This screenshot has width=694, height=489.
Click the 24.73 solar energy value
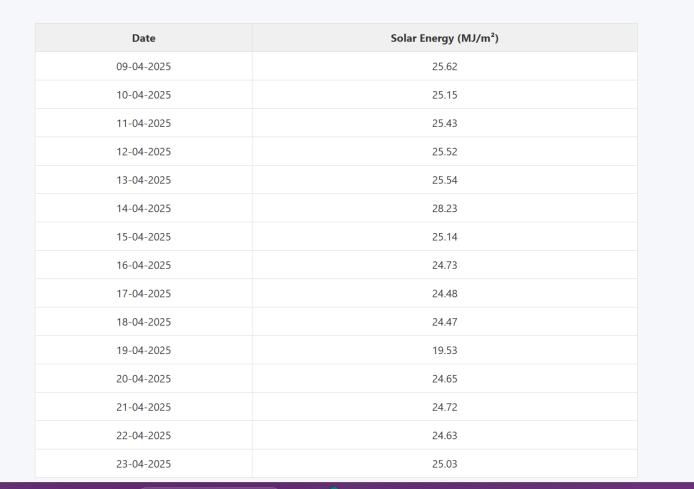click(444, 265)
